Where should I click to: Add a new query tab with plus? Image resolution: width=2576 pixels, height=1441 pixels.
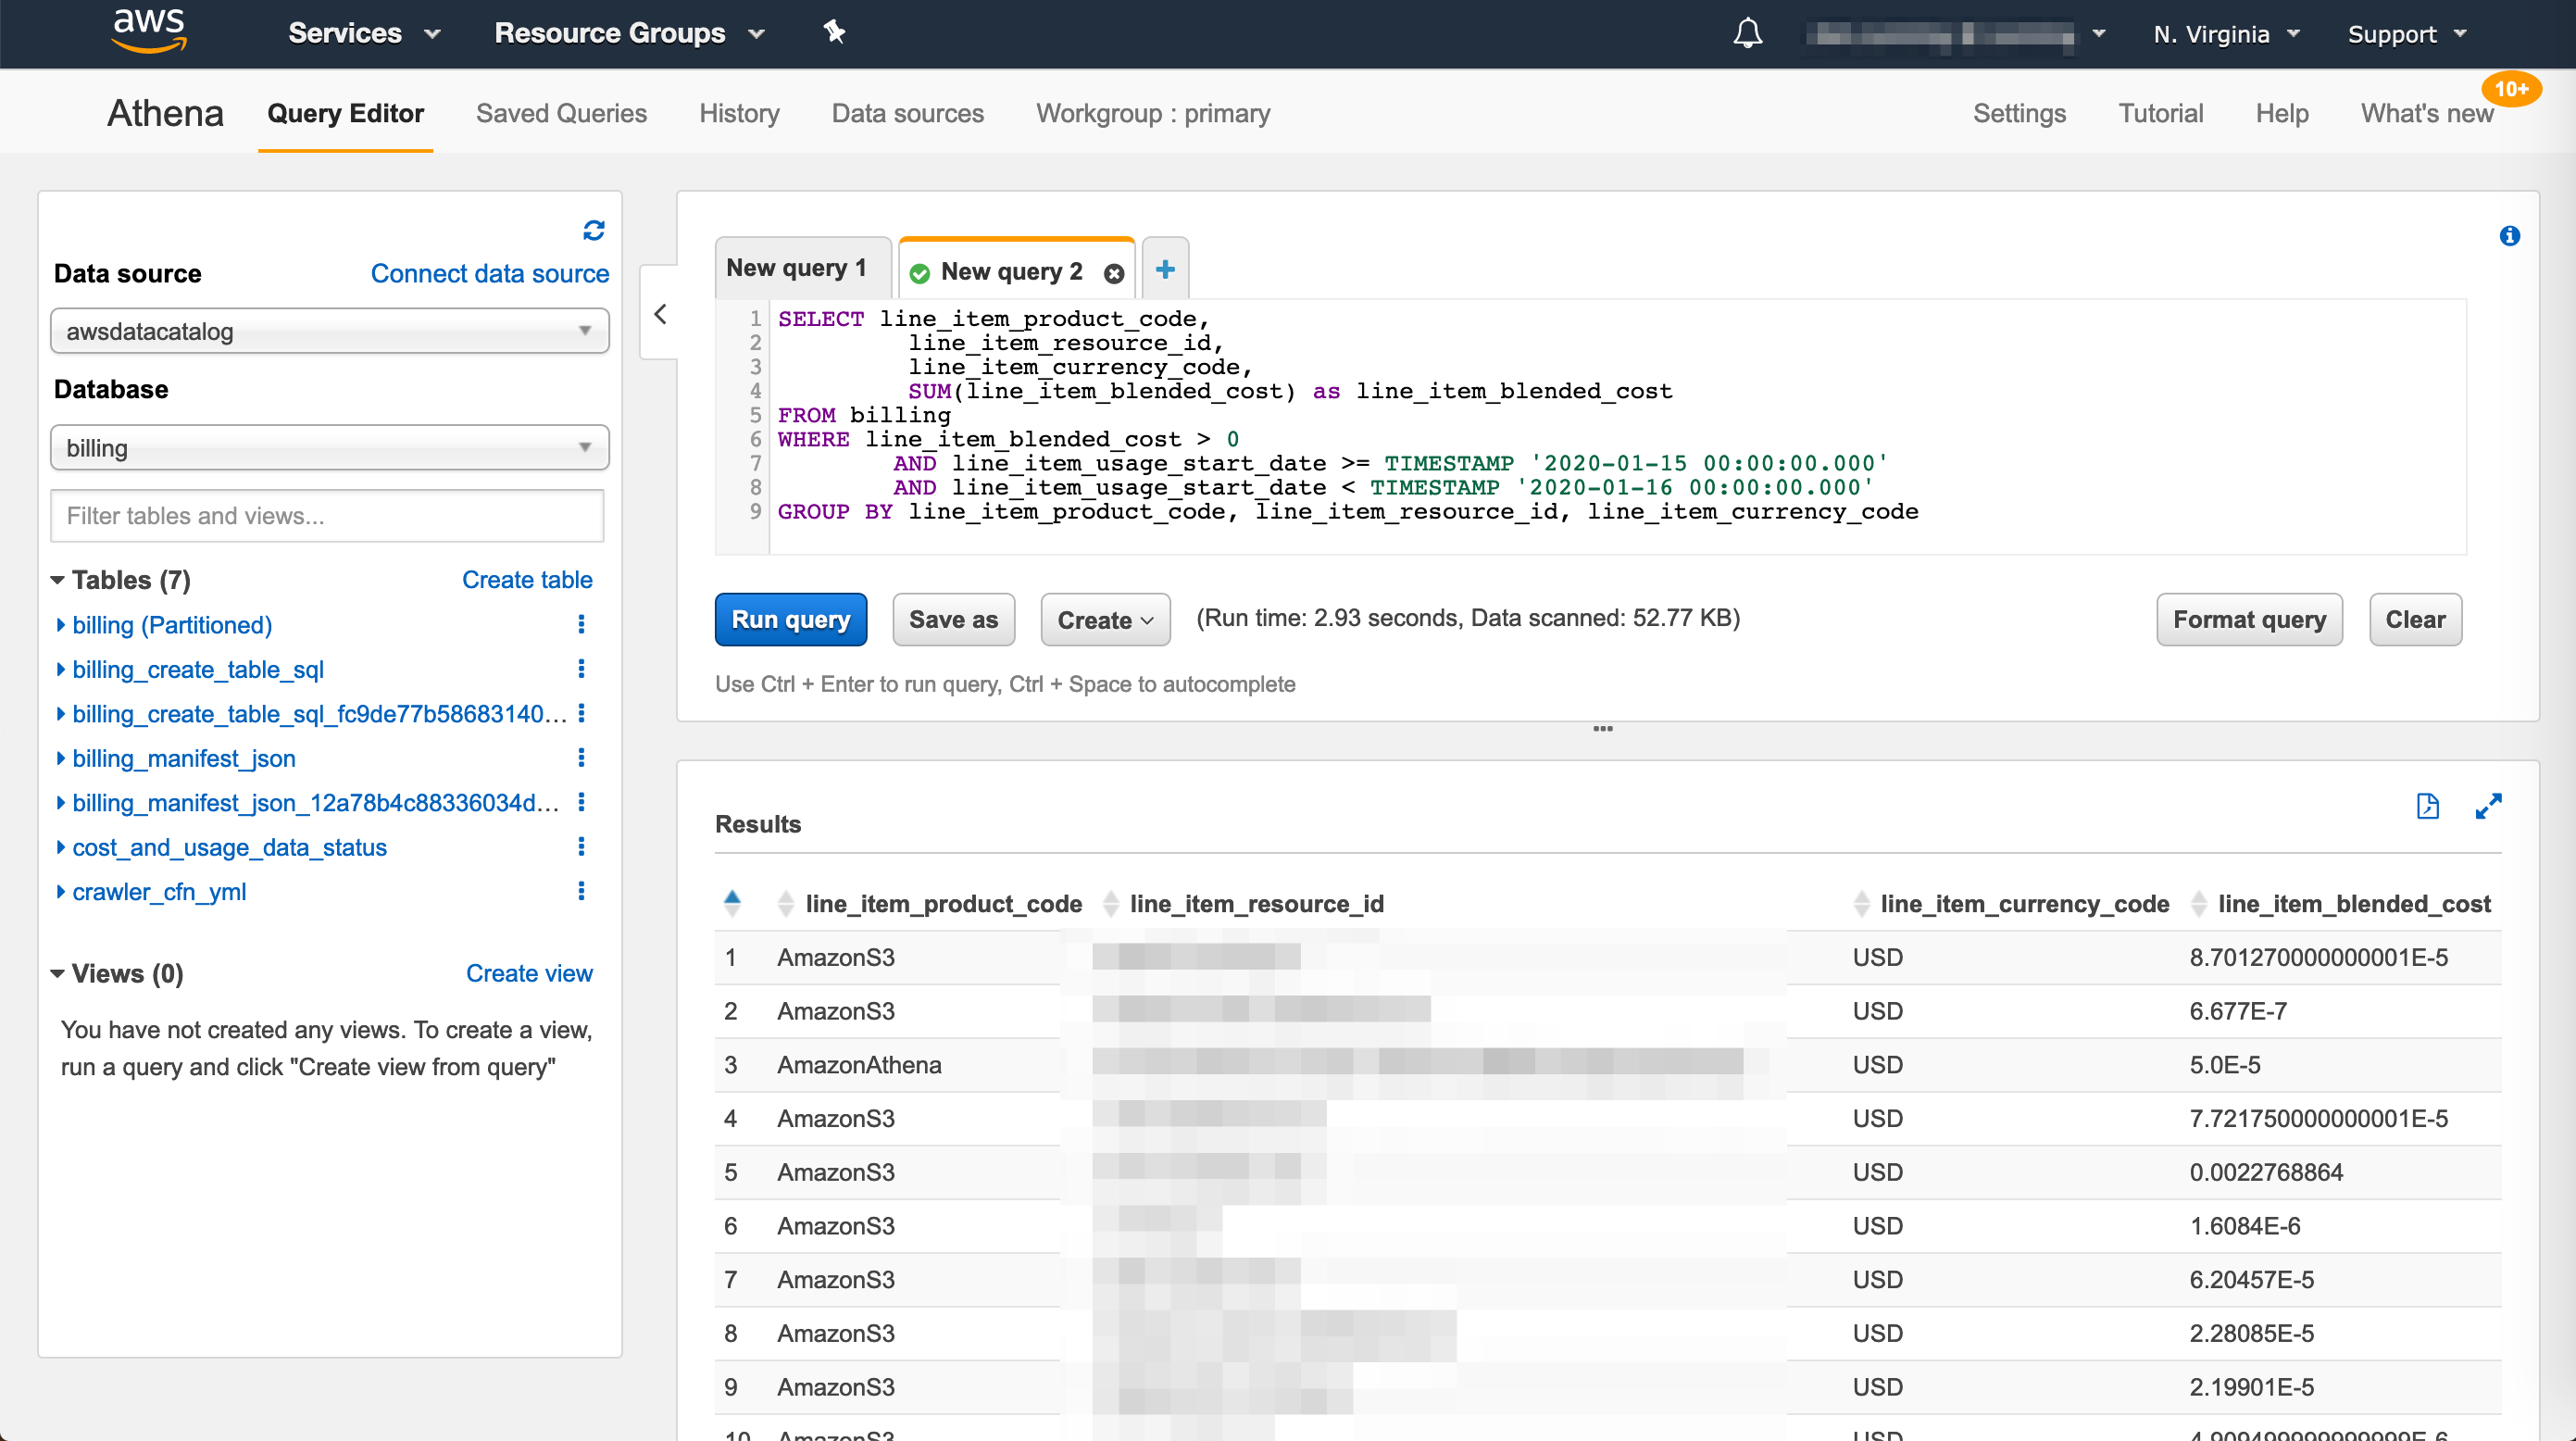coord(1165,269)
